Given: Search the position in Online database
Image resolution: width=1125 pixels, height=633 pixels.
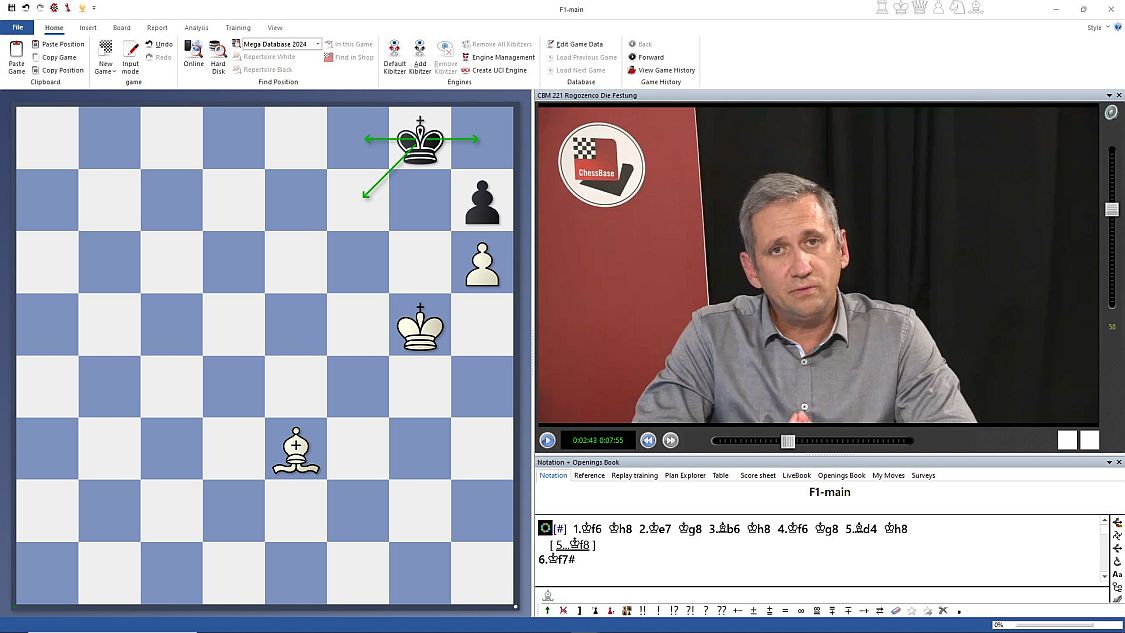Looking at the screenshot, I should pos(193,54).
